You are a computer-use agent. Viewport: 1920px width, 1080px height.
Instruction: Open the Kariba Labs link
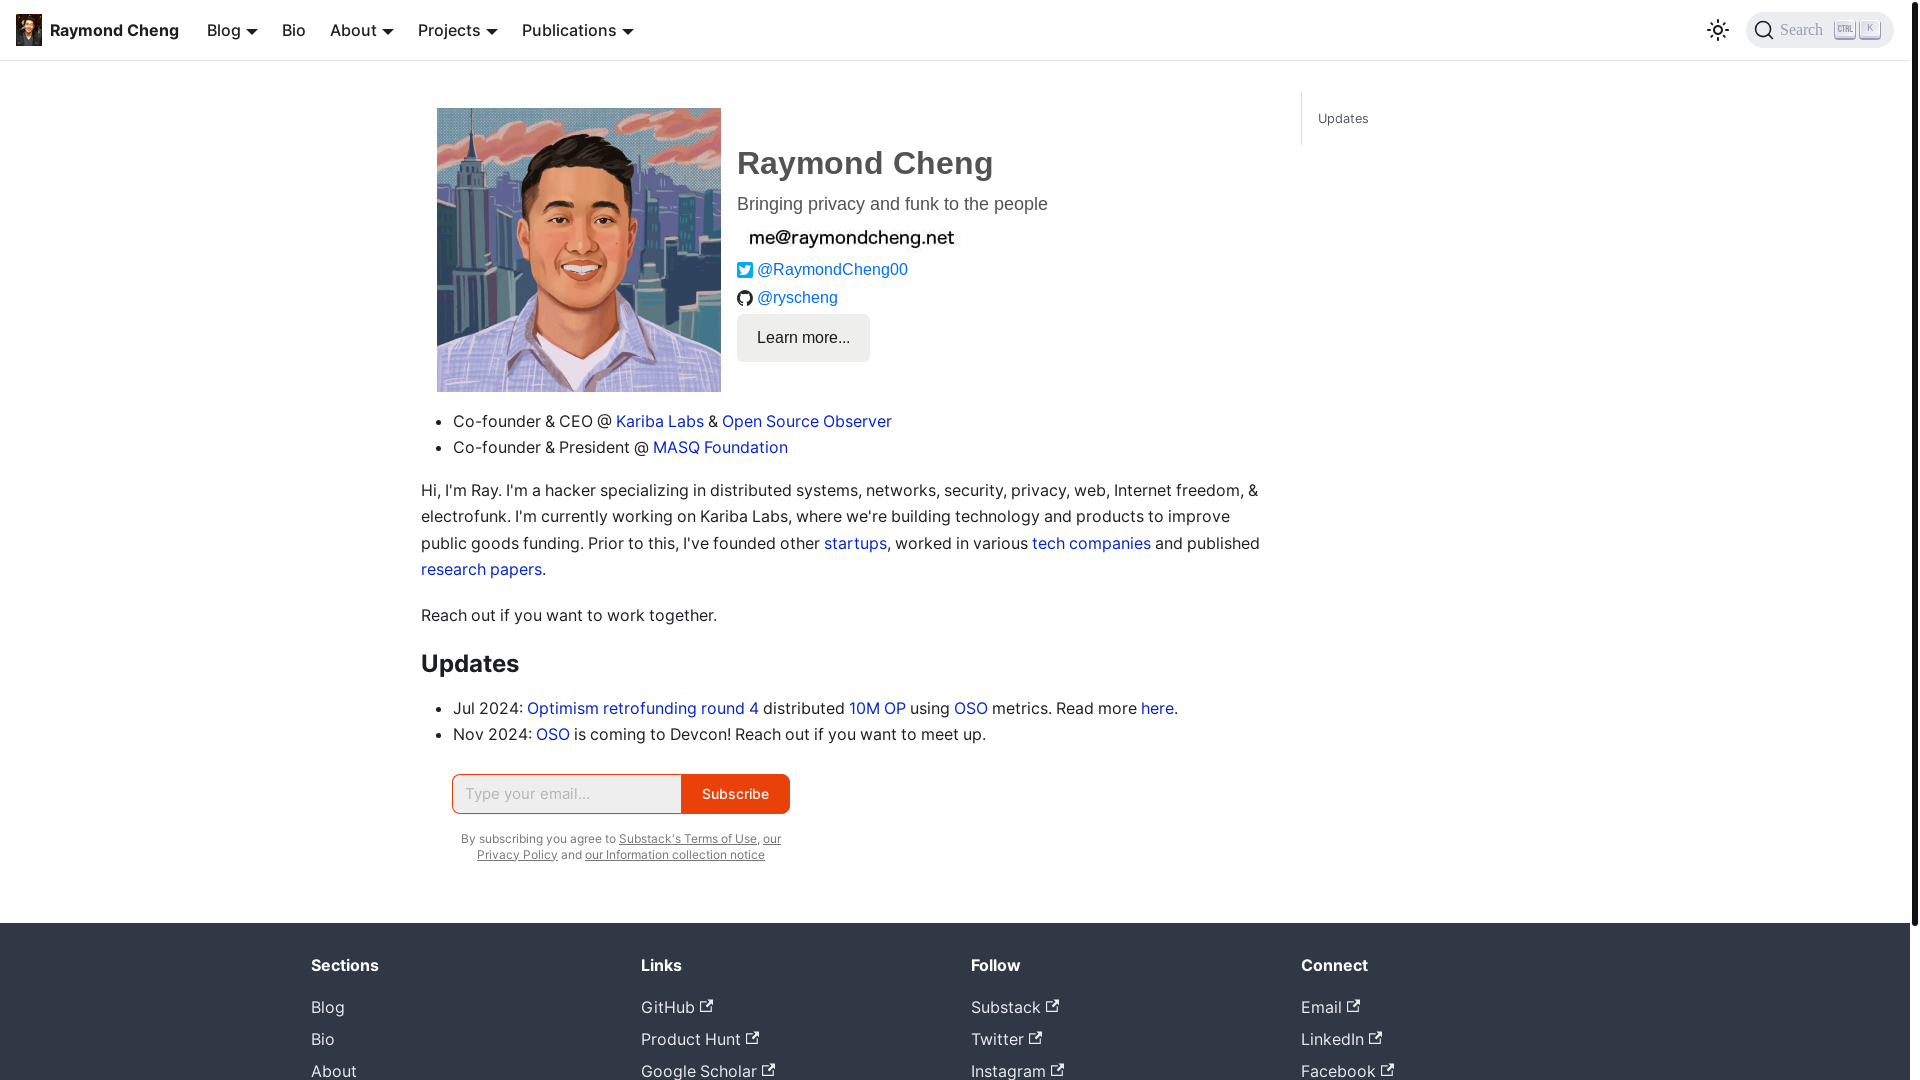(x=659, y=421)
